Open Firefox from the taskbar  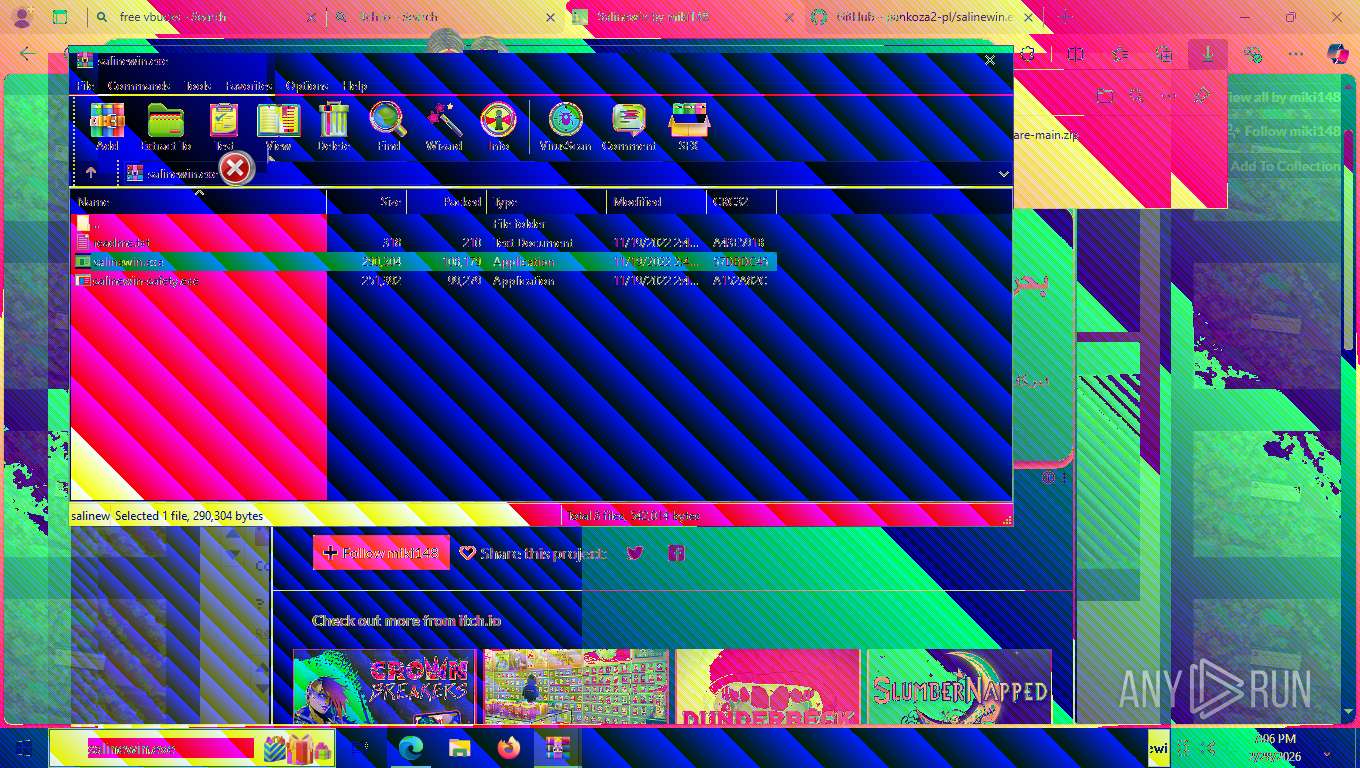pos(509,748)
